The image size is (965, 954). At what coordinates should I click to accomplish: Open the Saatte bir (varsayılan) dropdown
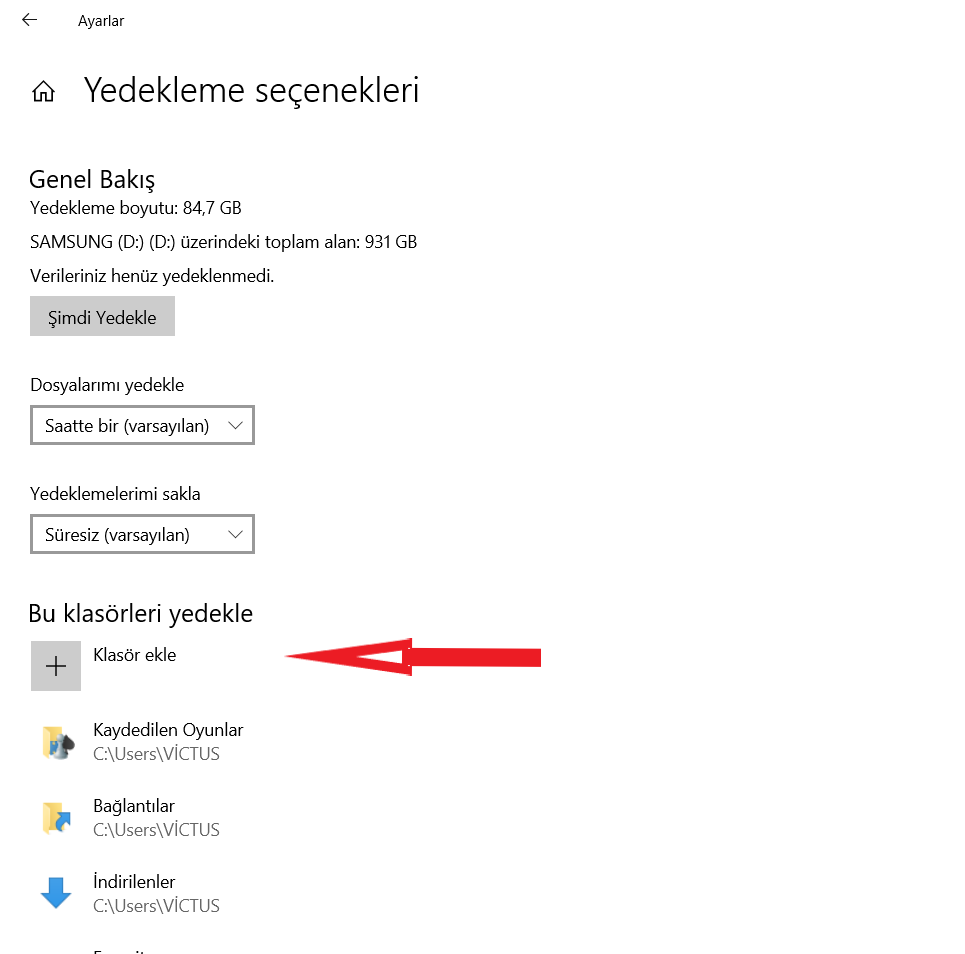142,425
